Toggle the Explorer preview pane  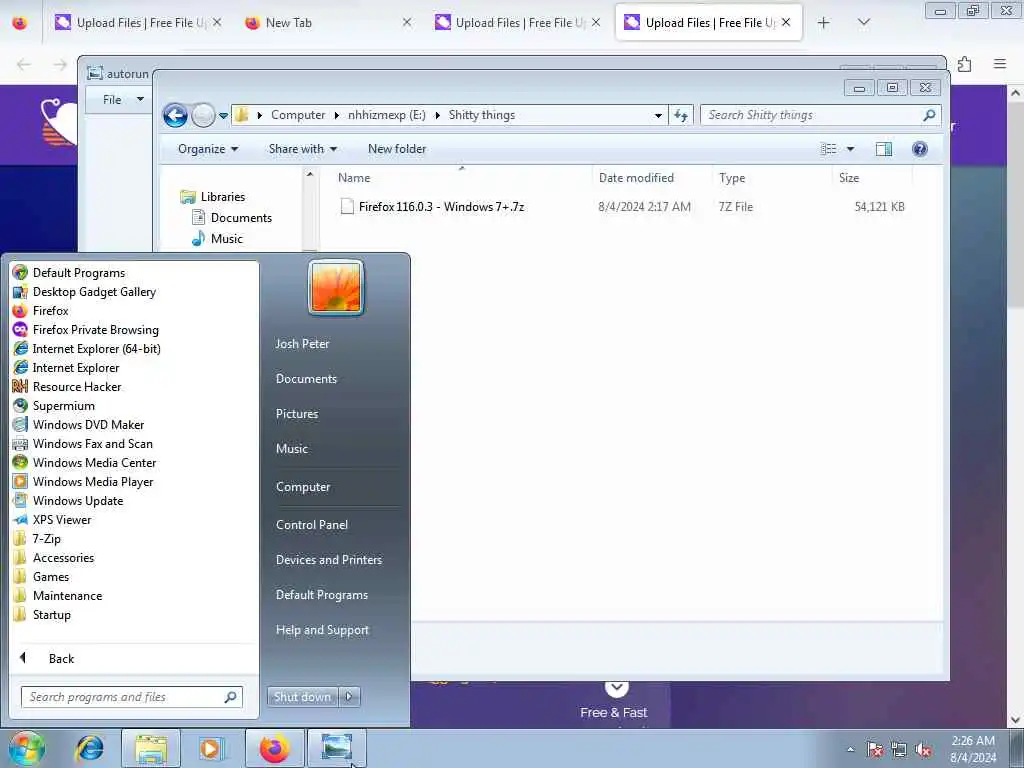click(x=884, y=149)
